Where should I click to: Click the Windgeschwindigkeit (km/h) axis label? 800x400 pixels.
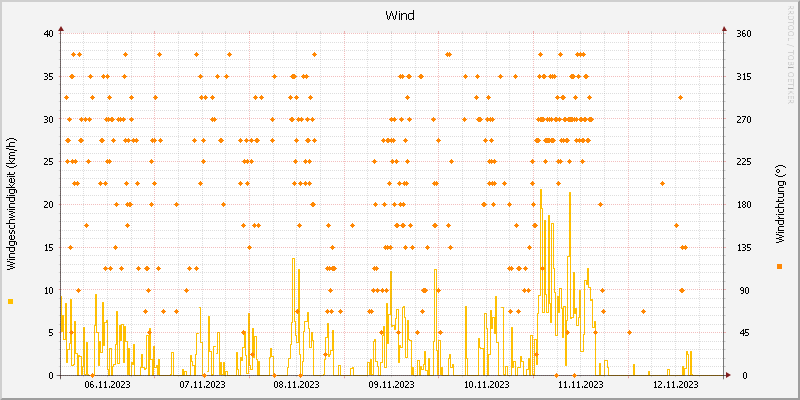(12, 204)
